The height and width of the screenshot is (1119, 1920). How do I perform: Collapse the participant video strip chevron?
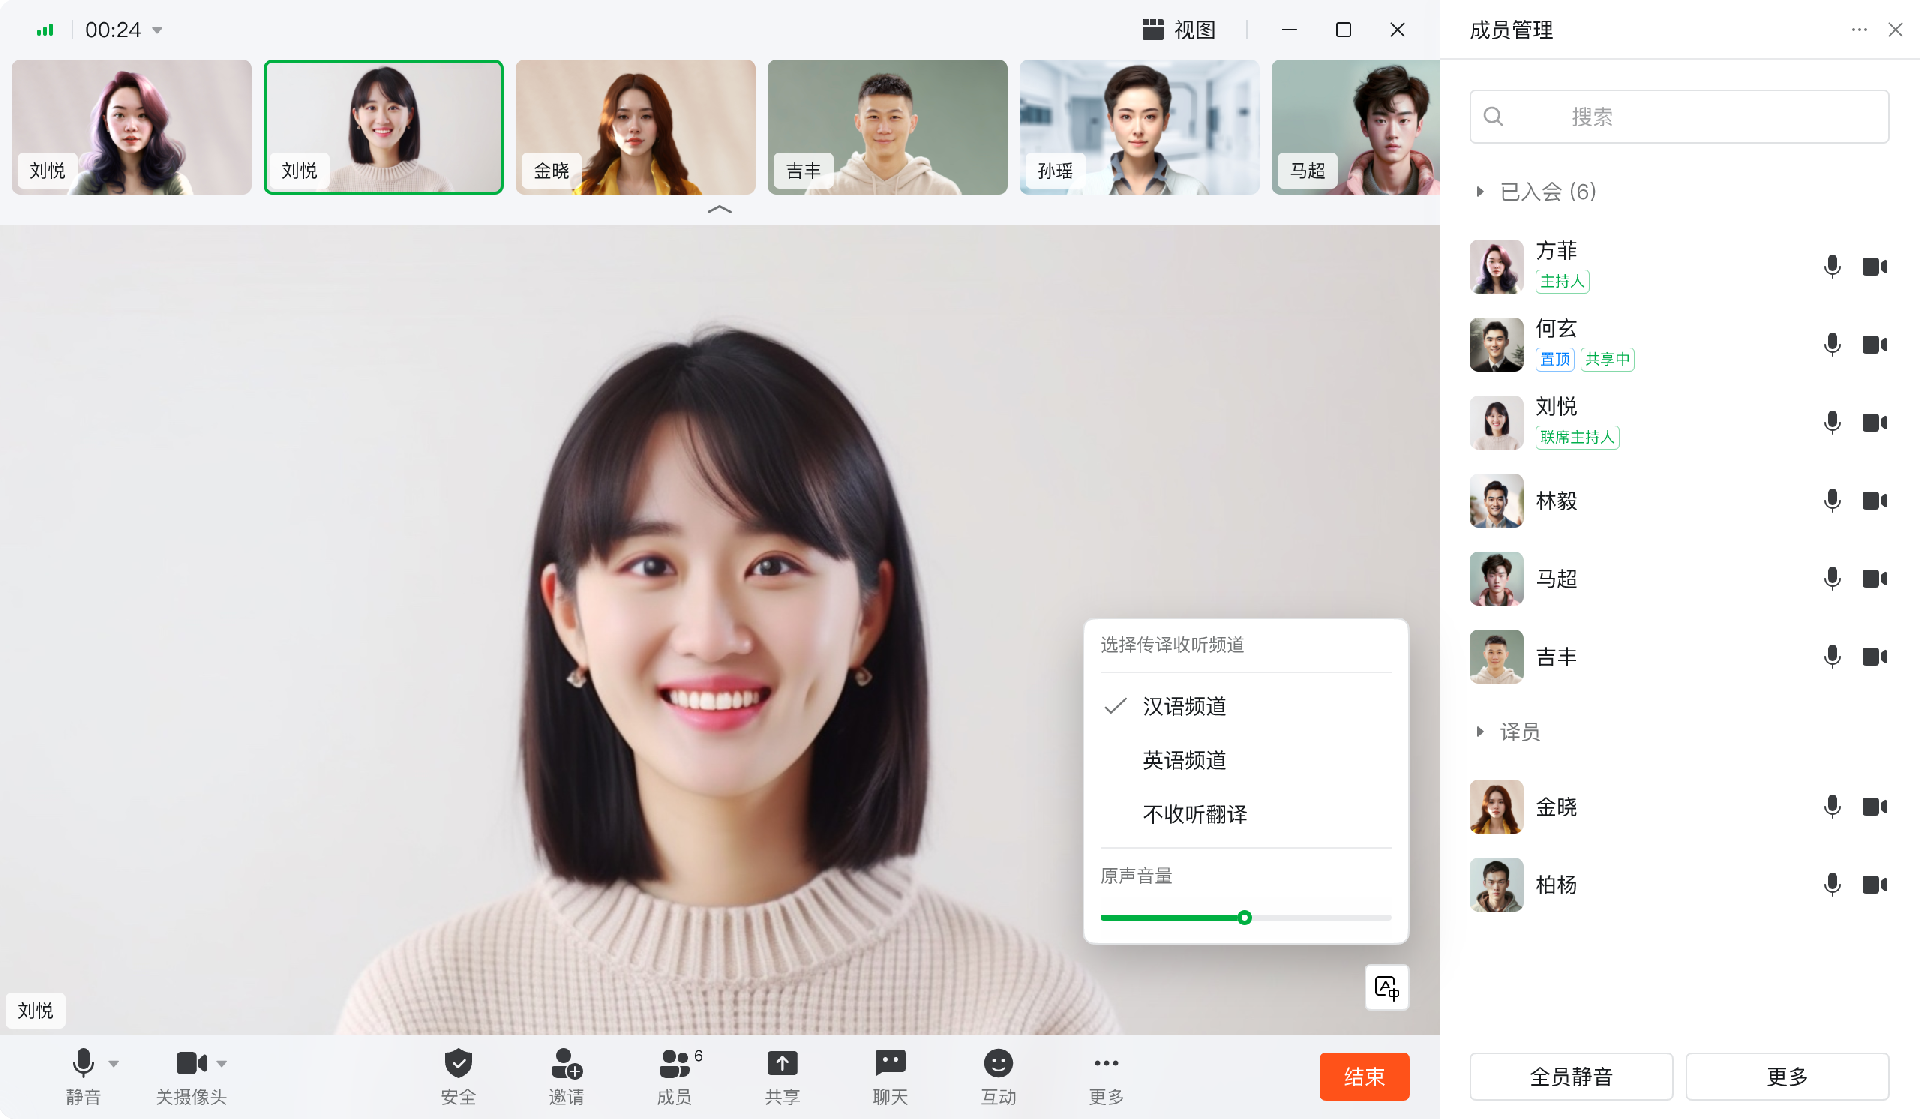coord(720,209)
